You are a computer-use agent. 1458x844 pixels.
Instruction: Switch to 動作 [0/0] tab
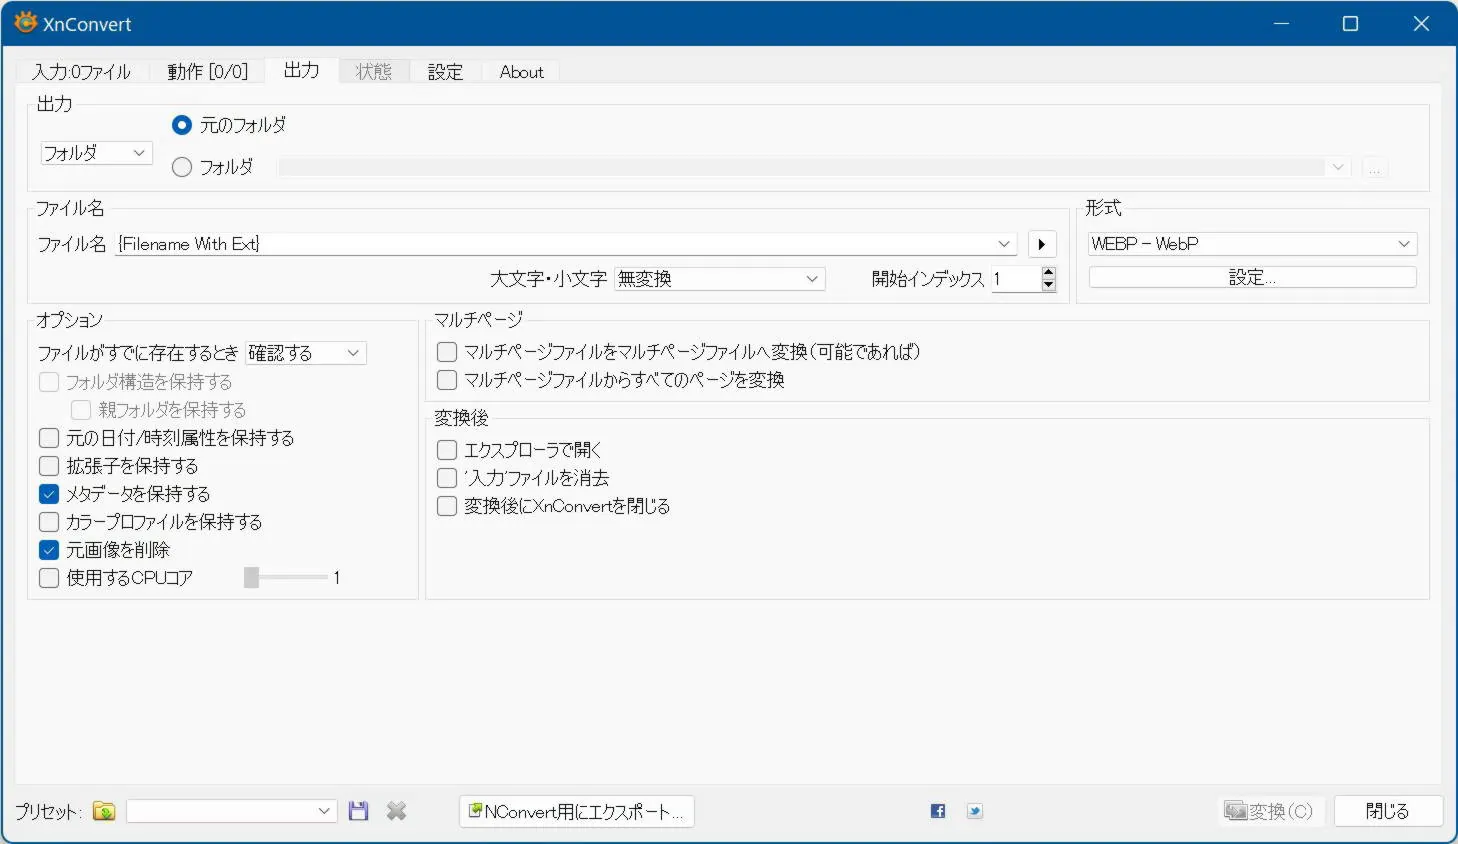(207, 72)
